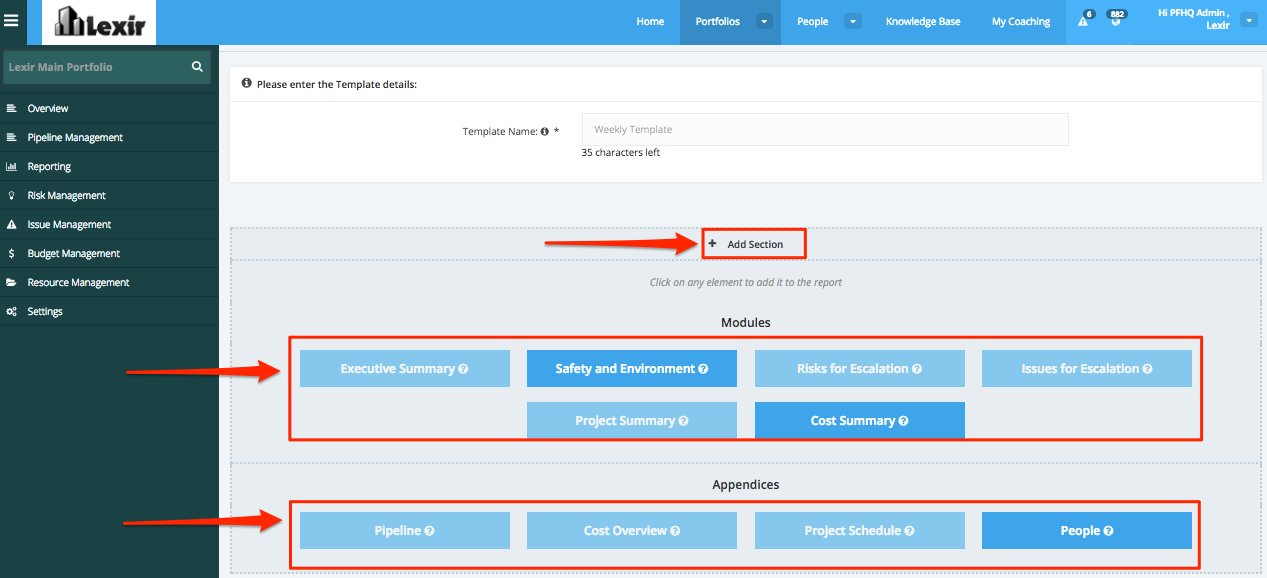This screenshot has height=578, width=1267.
Task: Click the help icon on Cost Summary
Action: coord(903,421)
